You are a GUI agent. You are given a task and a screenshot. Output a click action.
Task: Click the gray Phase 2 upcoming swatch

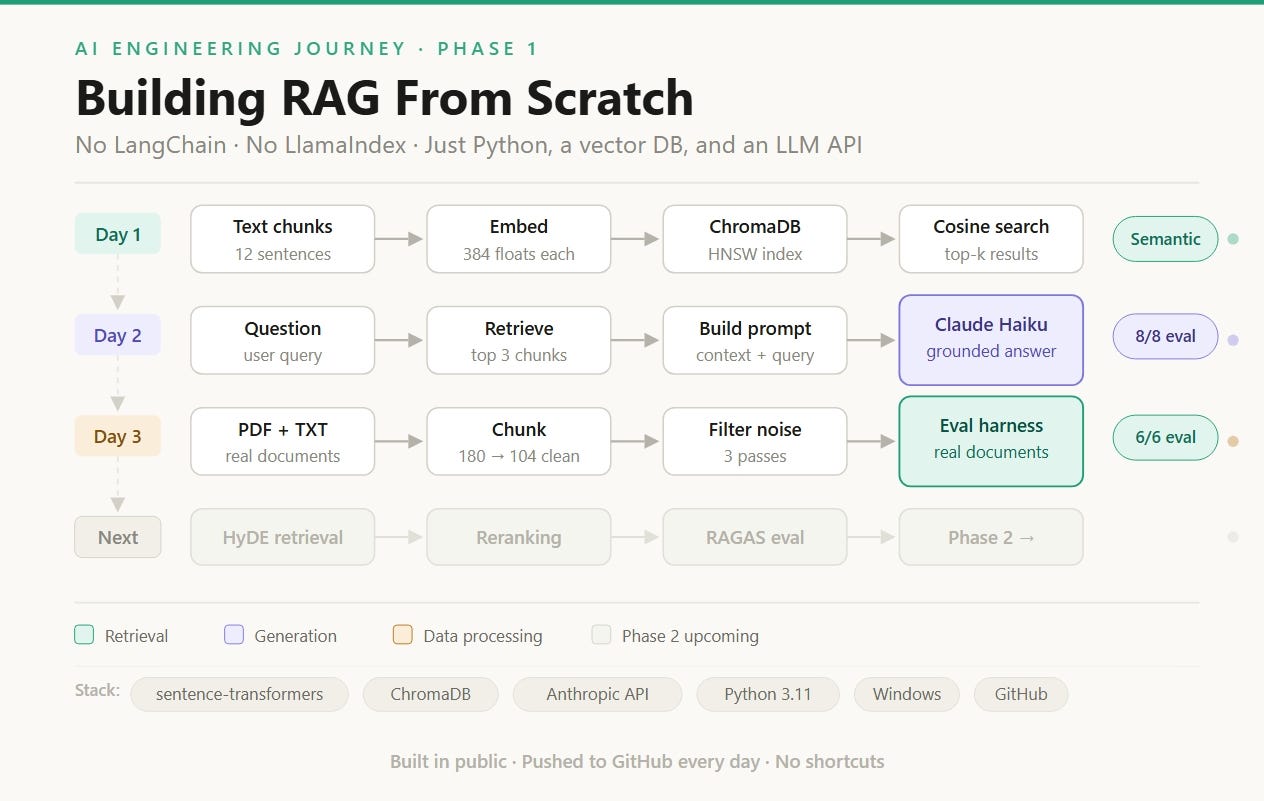point(601,635)
